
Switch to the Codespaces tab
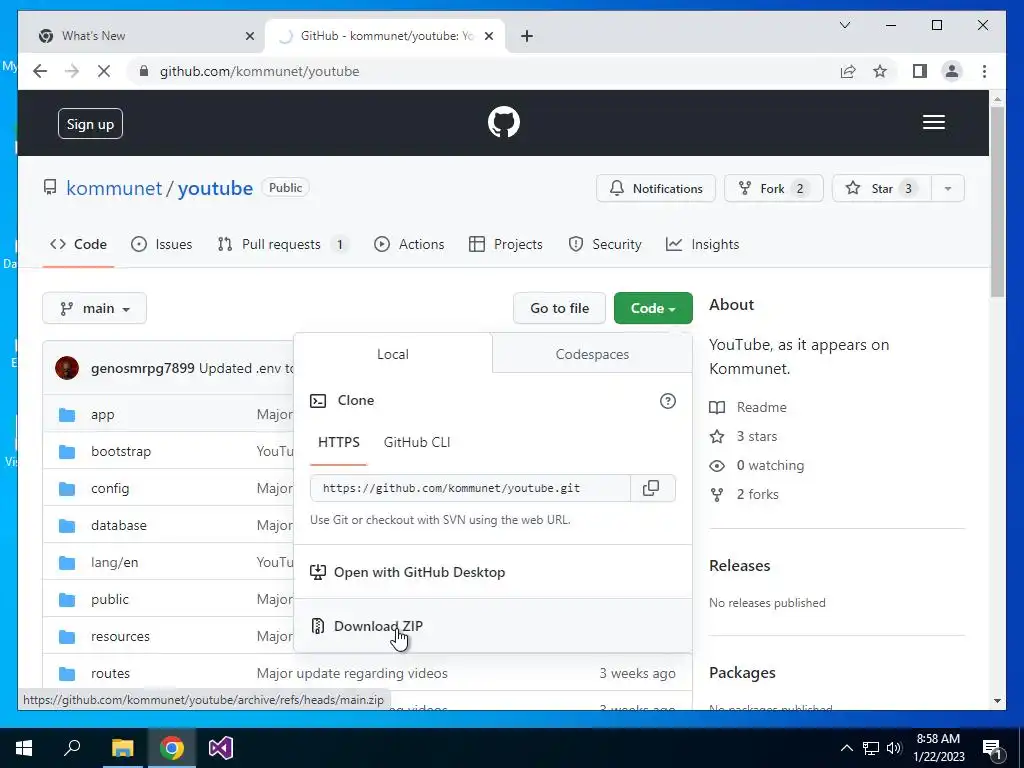[x=592, y=354]
